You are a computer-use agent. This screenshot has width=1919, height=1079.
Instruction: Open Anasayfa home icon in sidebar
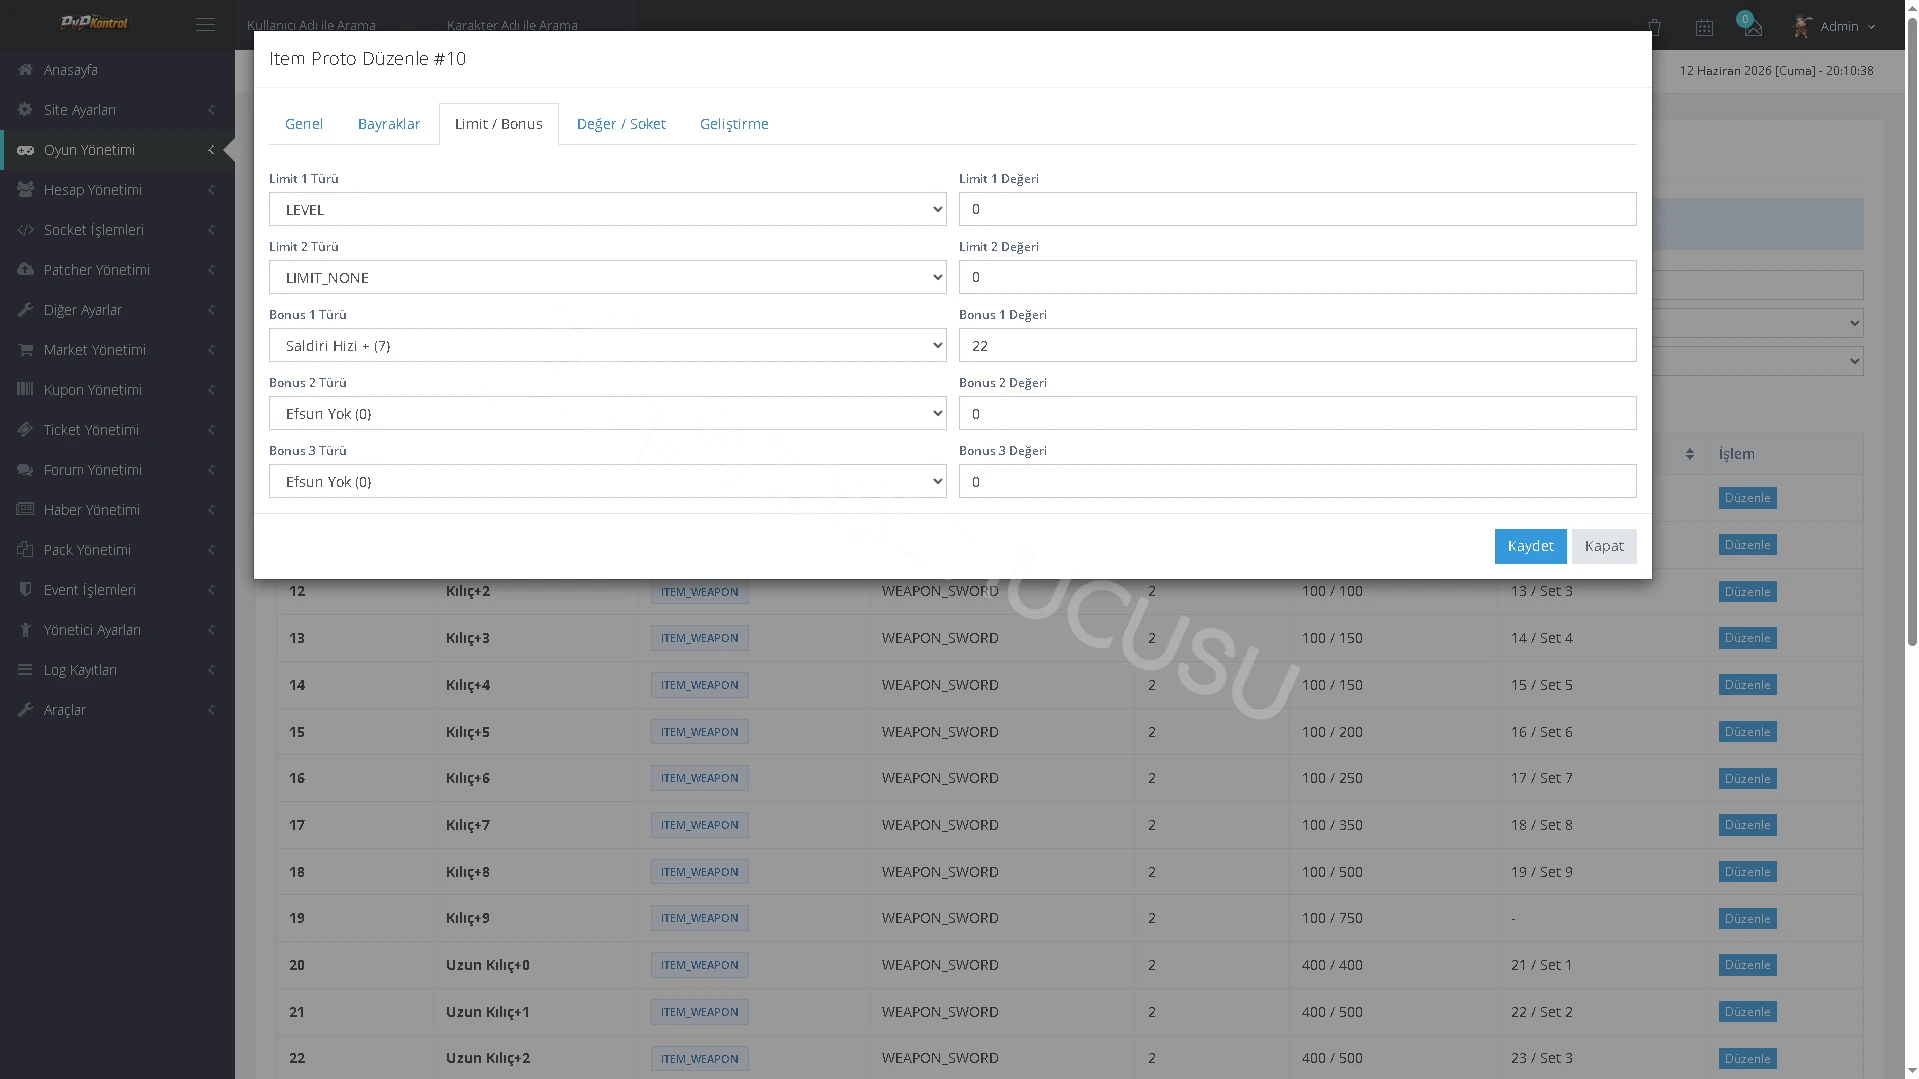point(25,70)
